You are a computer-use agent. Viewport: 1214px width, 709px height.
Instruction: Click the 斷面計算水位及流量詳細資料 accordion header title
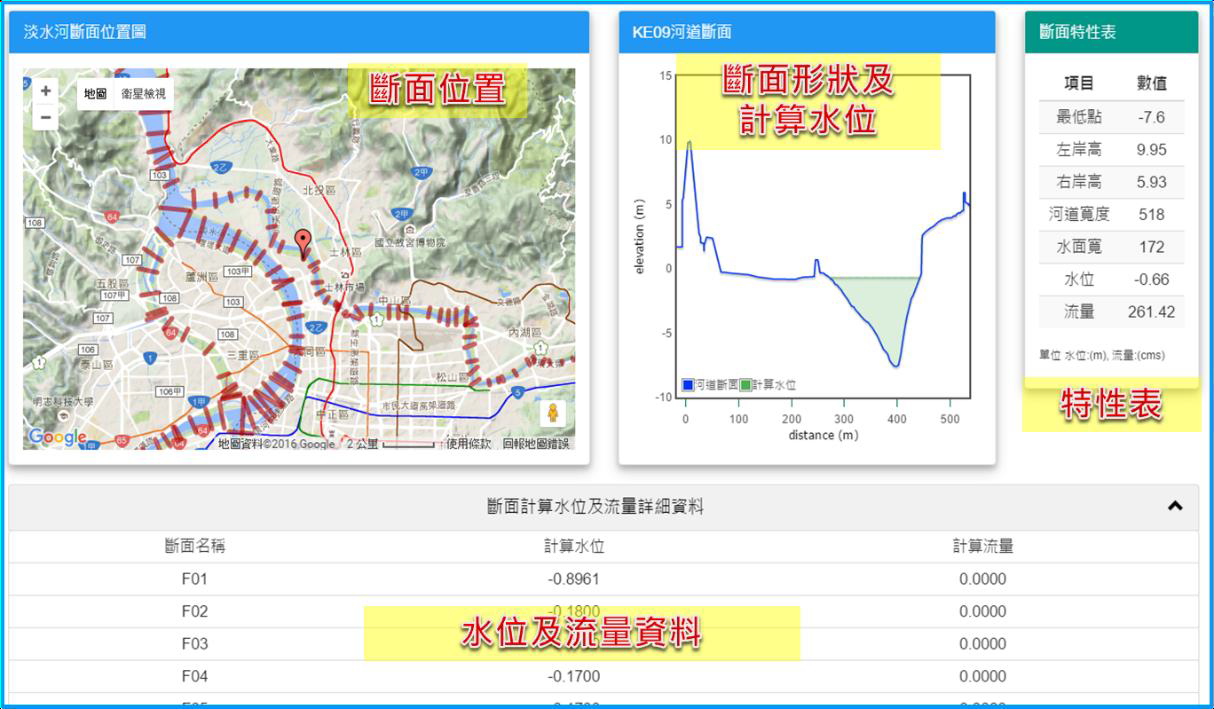point(595,507)
